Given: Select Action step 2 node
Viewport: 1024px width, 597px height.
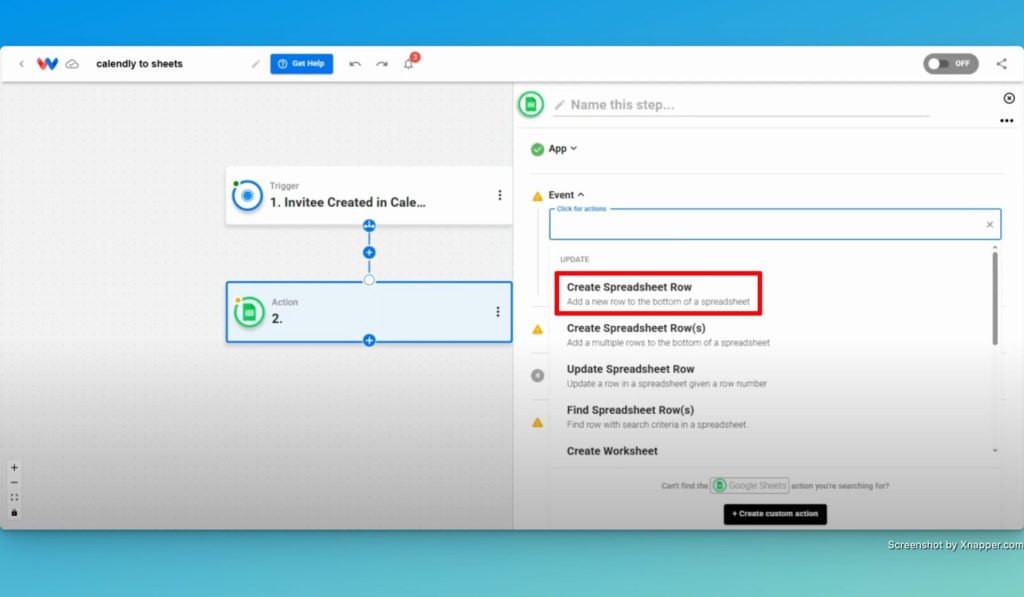Looking at the screenshot, I should (368, 312).
